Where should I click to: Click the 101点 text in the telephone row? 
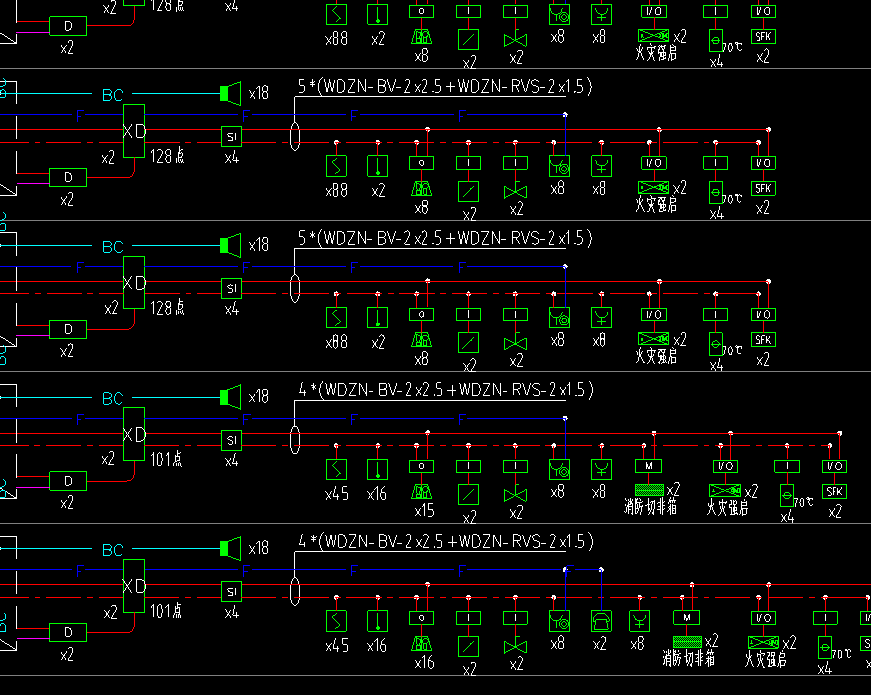coord(166,611)
